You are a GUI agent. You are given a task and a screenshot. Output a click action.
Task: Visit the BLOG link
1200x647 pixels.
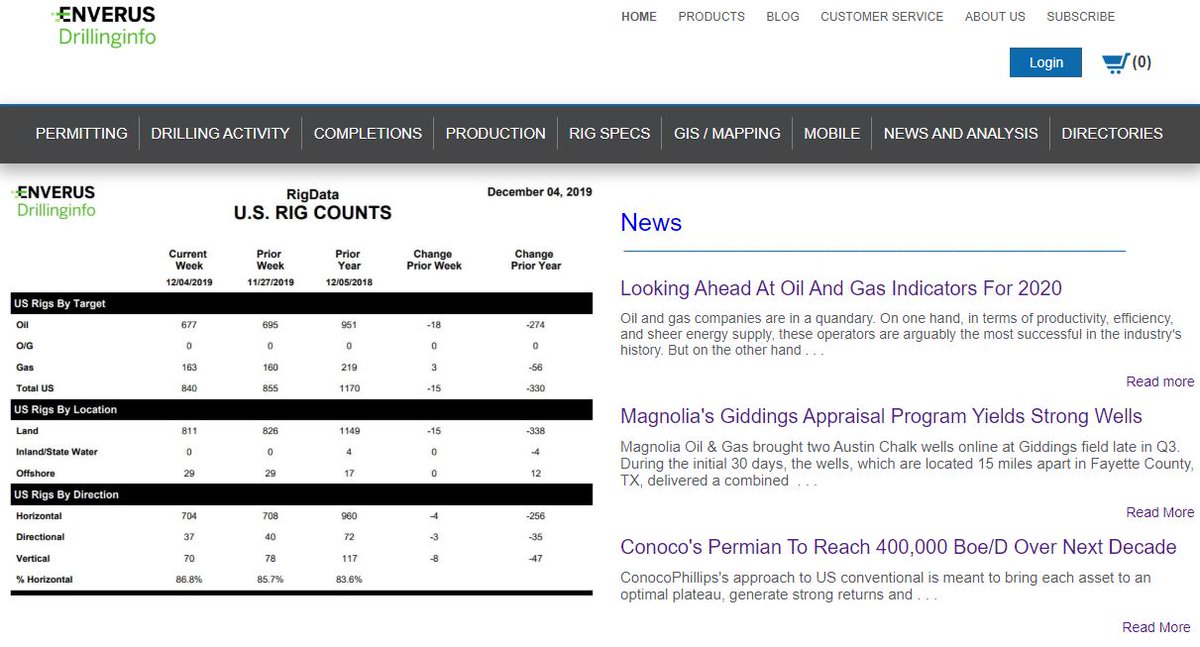[x=783, y=17]
